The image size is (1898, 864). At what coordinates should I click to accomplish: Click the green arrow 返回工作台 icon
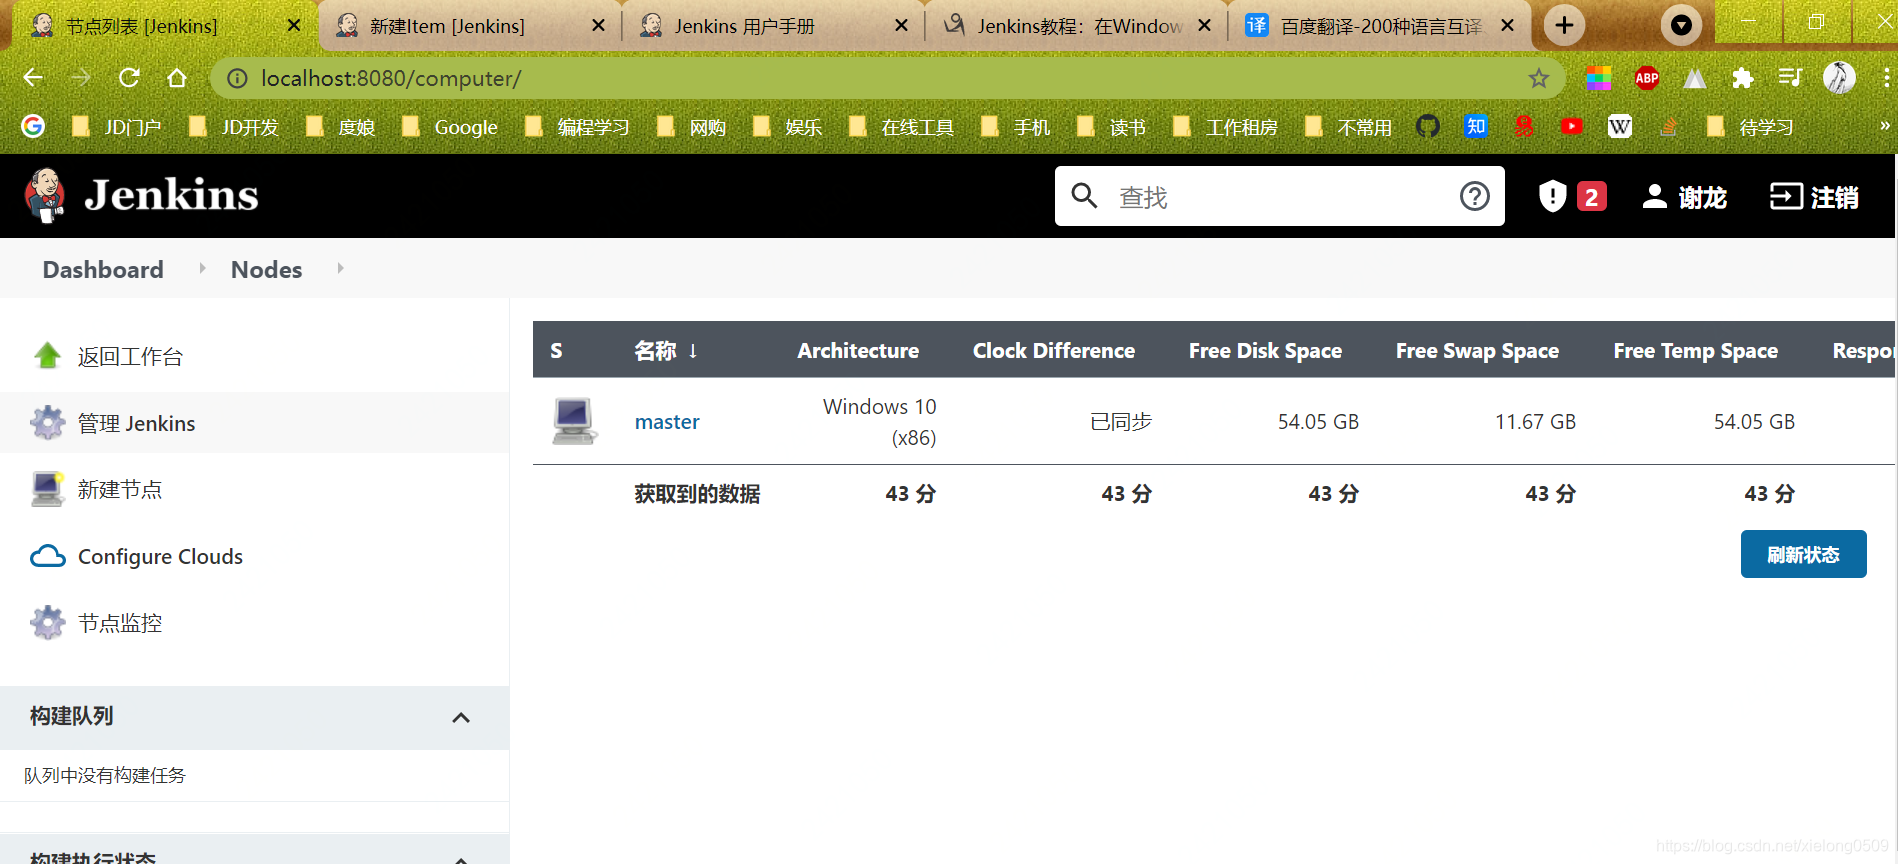(47, 356)
